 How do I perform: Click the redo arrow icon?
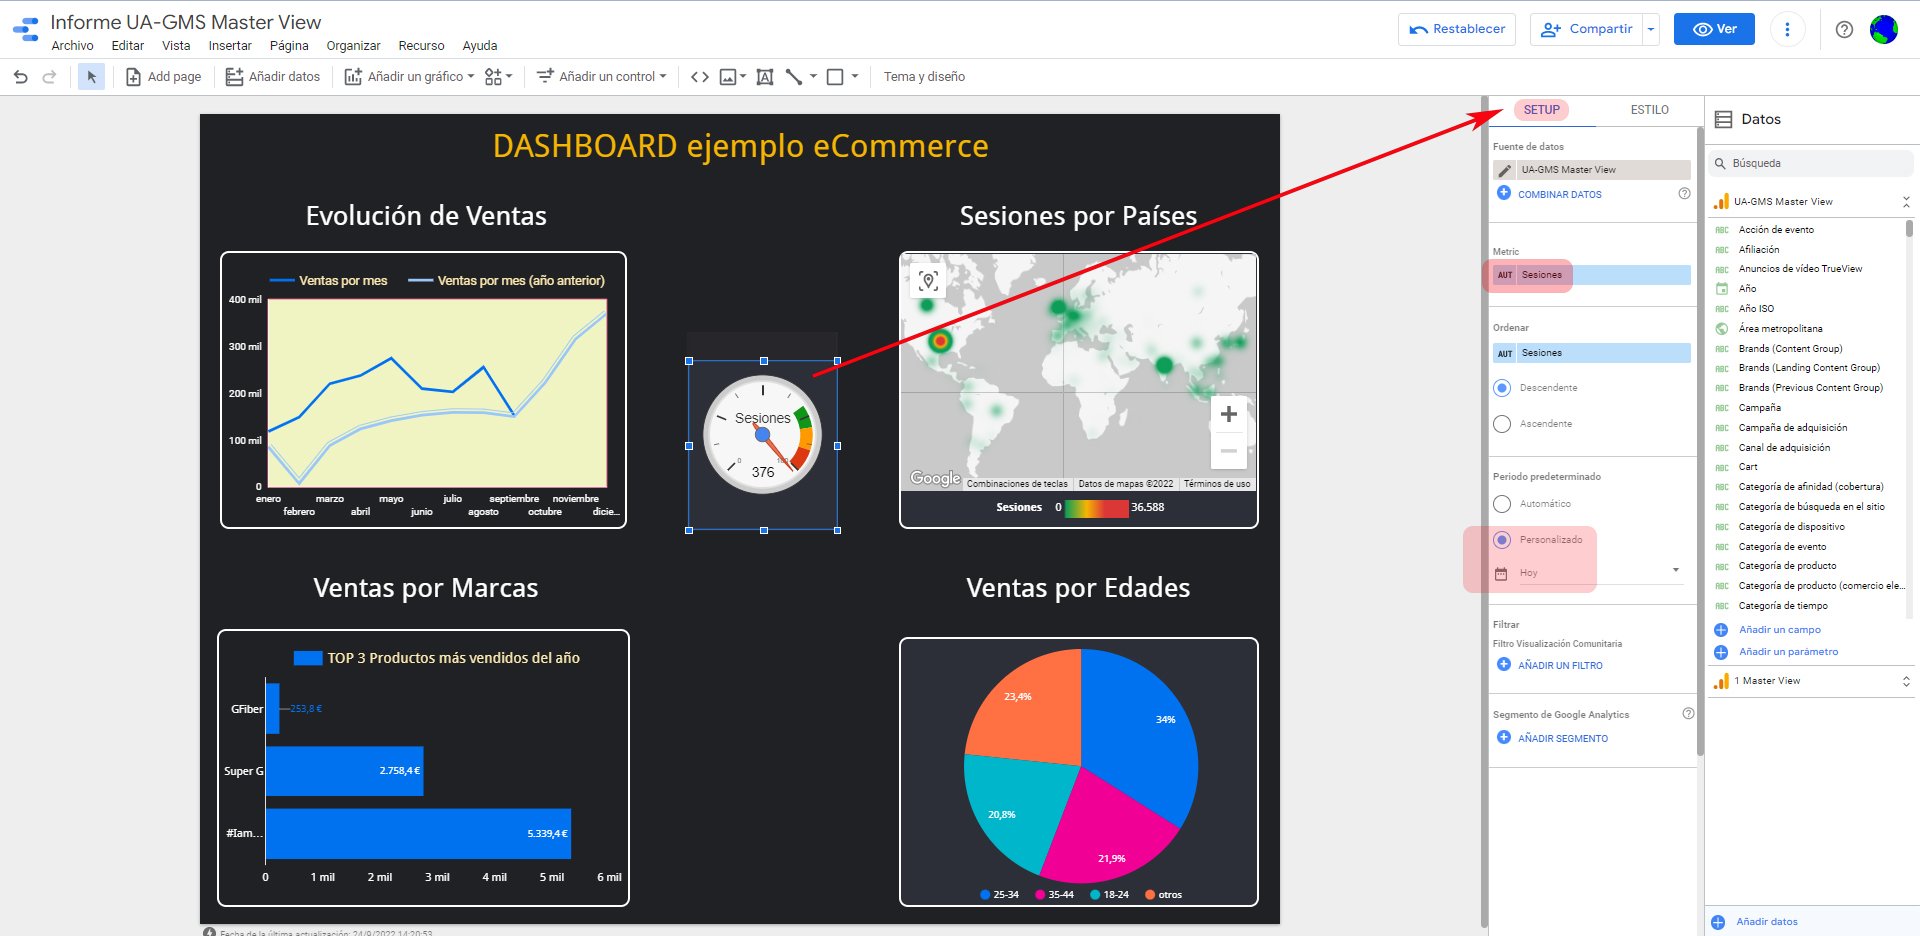pyautogui.click(x=49, y=77)
